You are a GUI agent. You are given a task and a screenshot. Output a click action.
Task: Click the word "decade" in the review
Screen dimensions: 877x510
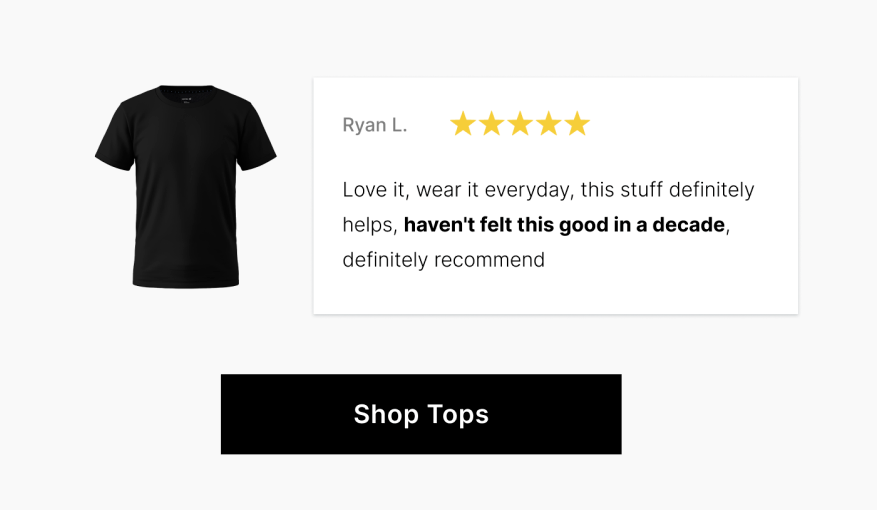(688, 225)
